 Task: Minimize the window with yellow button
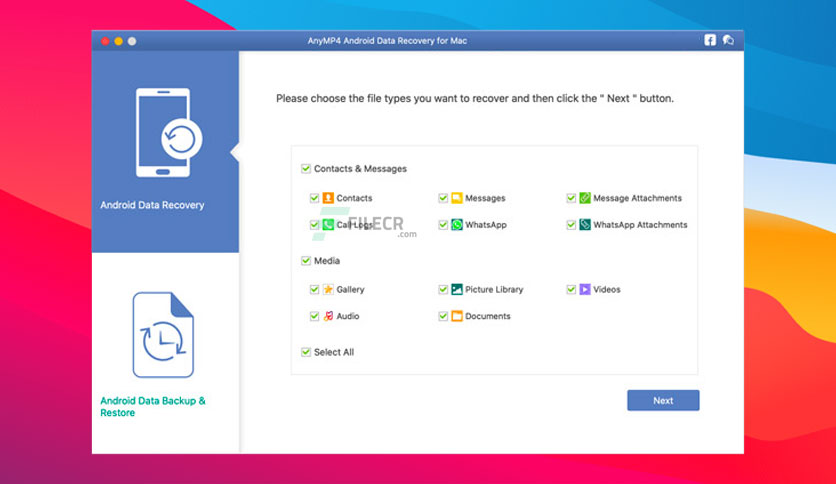pyautogui.click(x=118, y=41)
